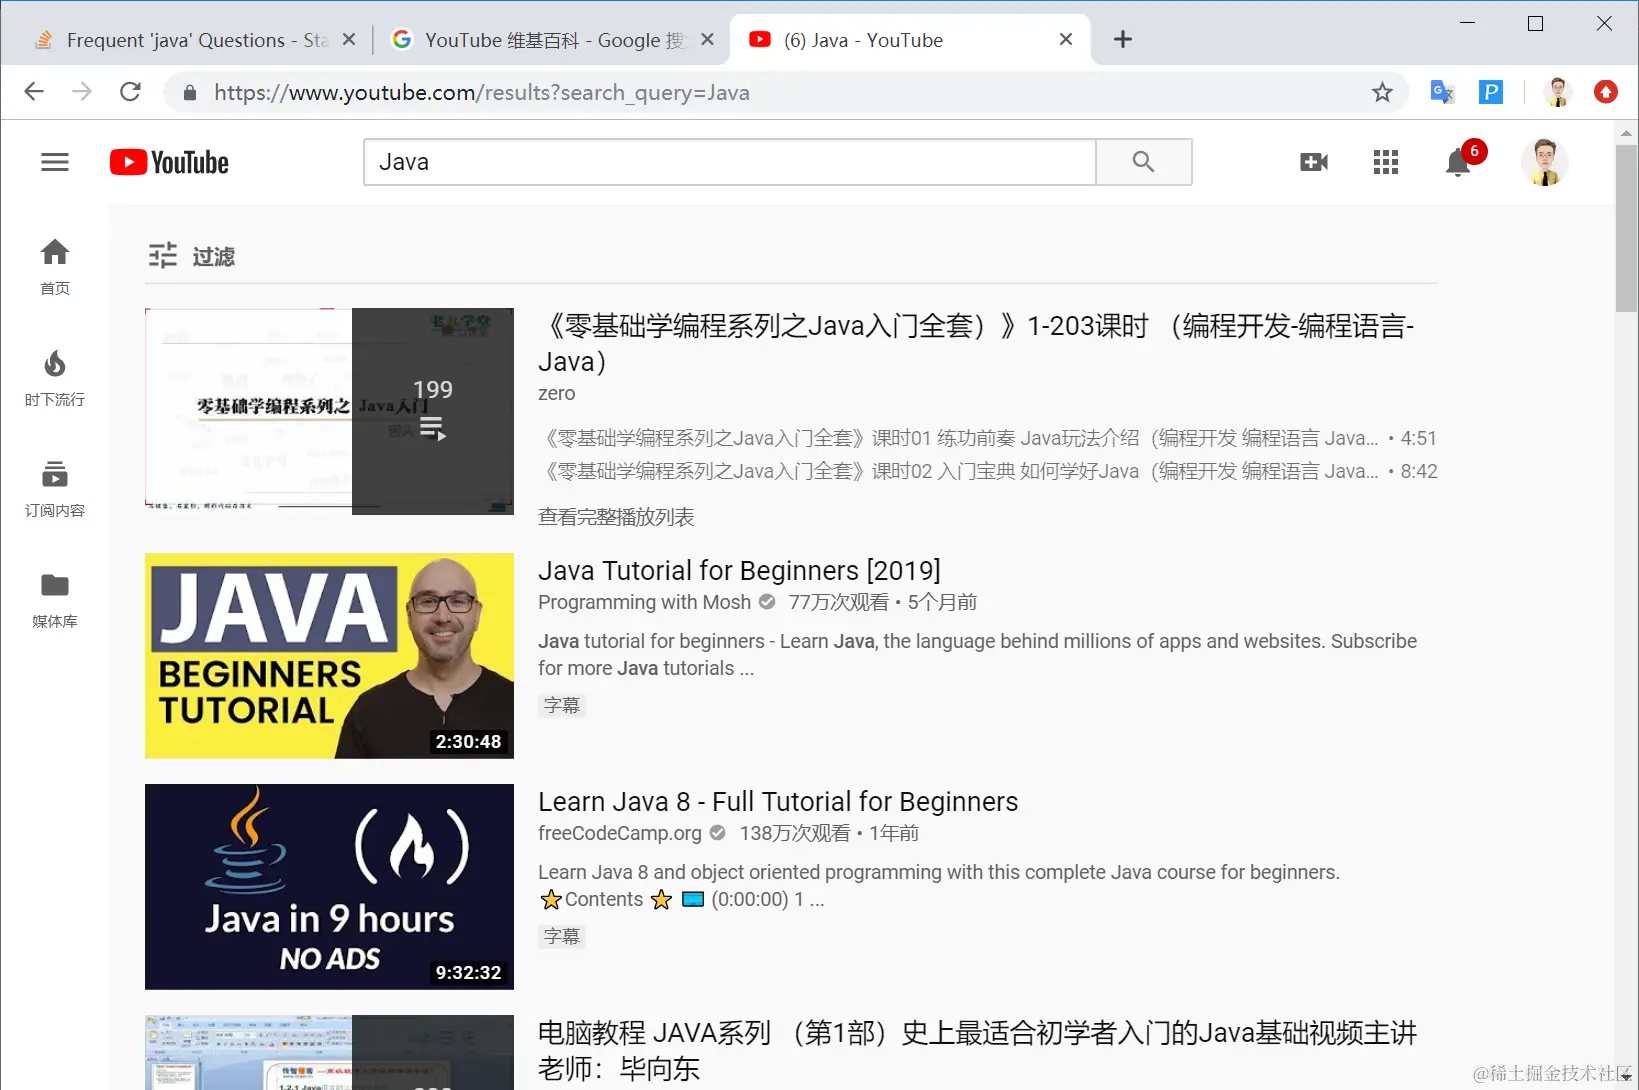Reload the page
Screen dimensions: 1639x1090
pyautogui.click(x=130, y=92)
